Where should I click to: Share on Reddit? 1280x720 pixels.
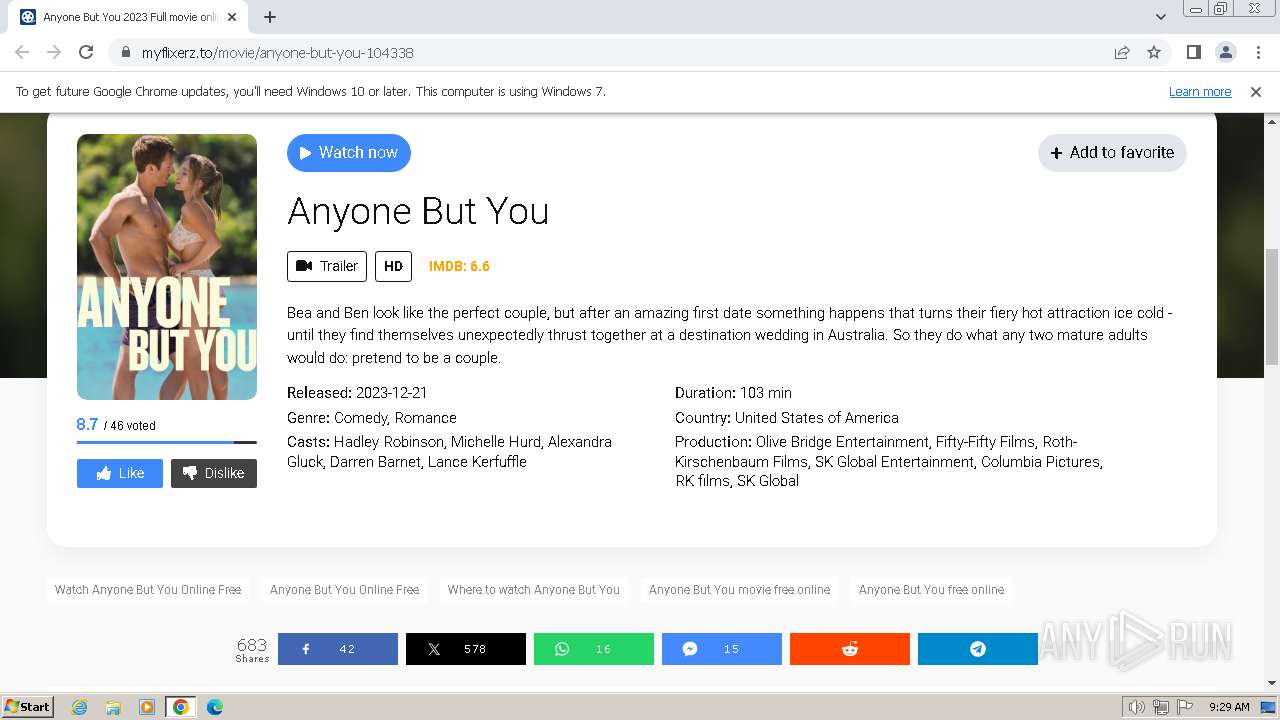[x=850, y=649]
